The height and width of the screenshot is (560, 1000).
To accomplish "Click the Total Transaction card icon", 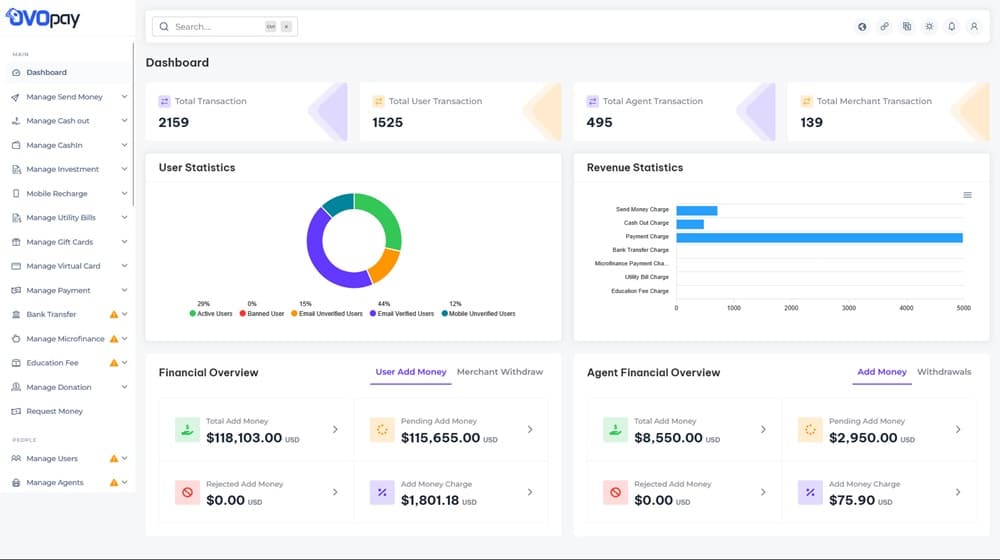I will click(x=165, y=101).
